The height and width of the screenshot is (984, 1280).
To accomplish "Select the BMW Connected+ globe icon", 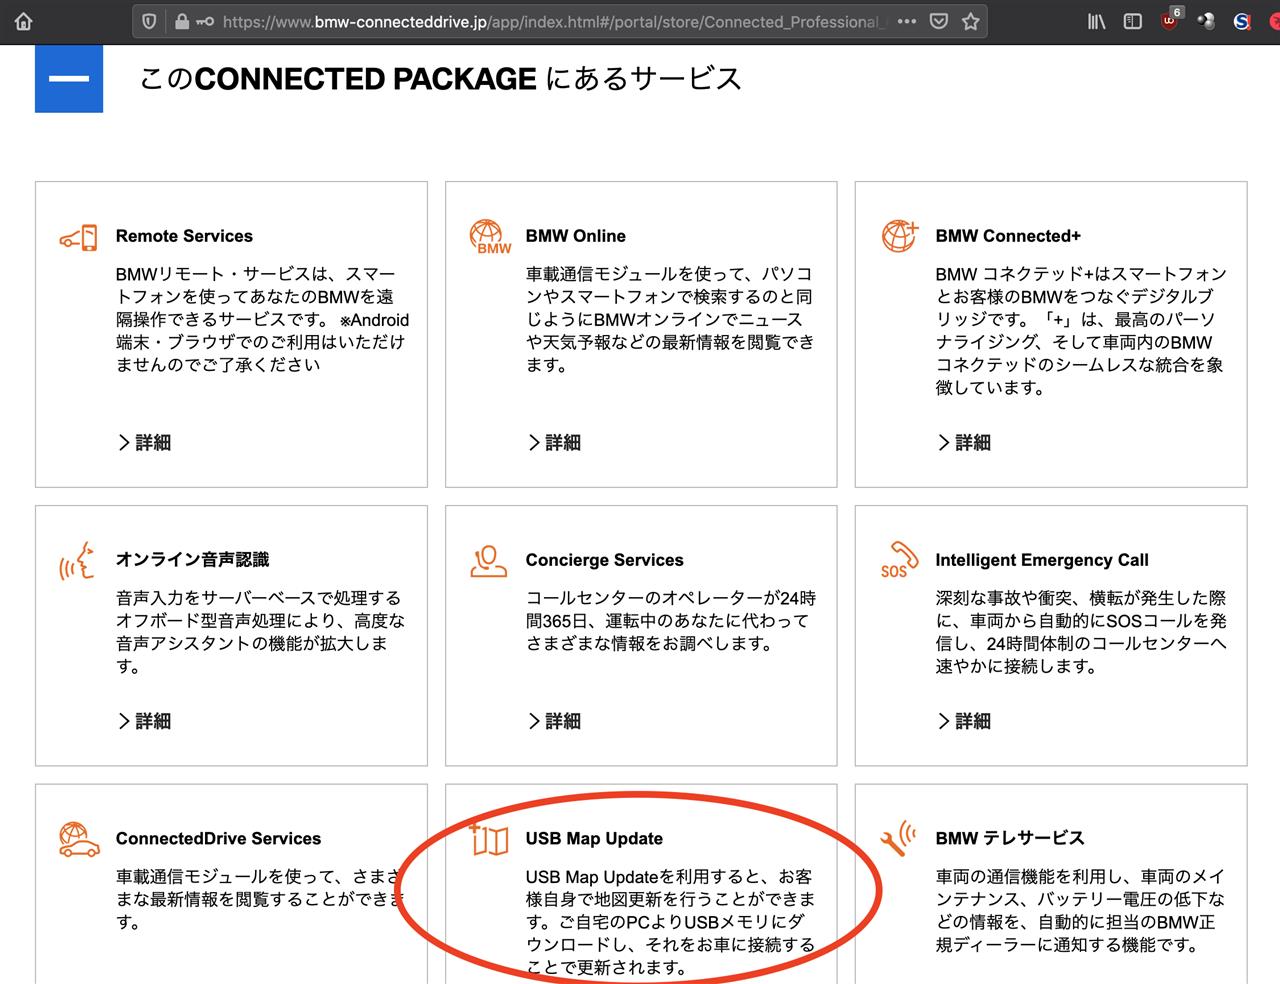I will (x=899, y=236).
